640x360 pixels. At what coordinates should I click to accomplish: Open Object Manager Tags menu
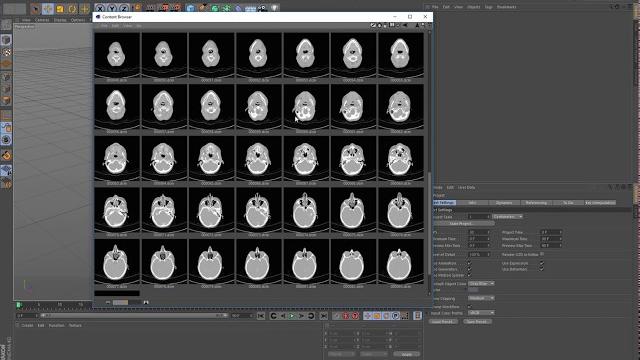tap(489, 7)
